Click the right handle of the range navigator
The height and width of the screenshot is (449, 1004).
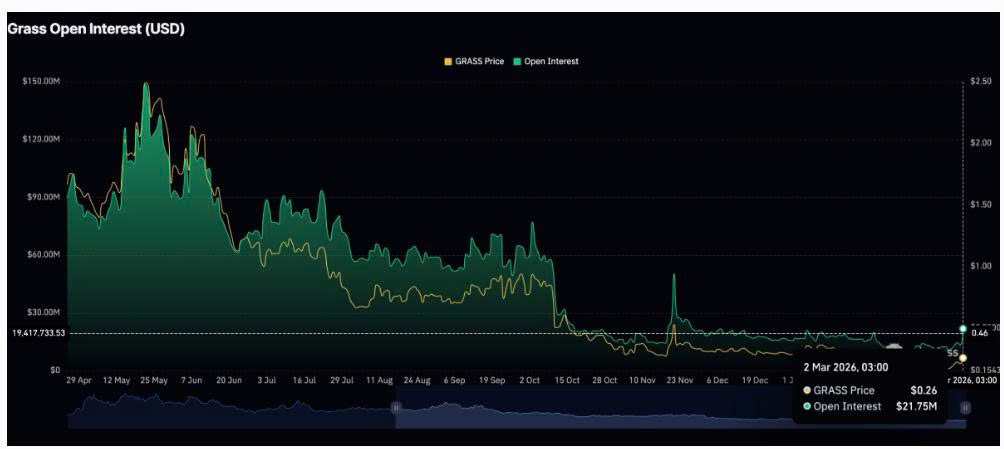(965, 407)
